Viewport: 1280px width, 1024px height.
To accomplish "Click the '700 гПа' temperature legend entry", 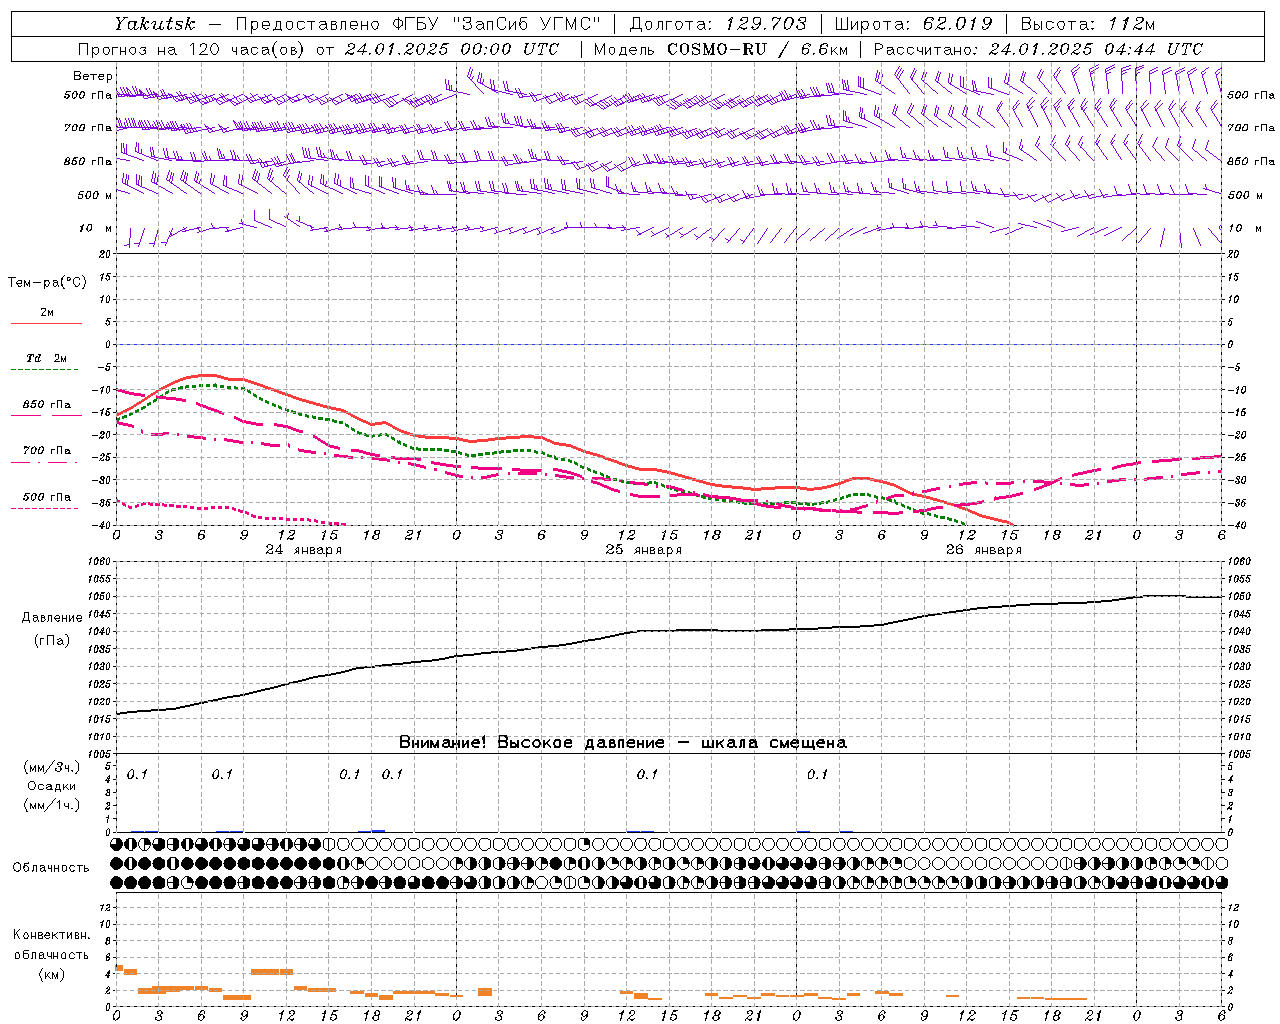I will (x=46, y=451).
